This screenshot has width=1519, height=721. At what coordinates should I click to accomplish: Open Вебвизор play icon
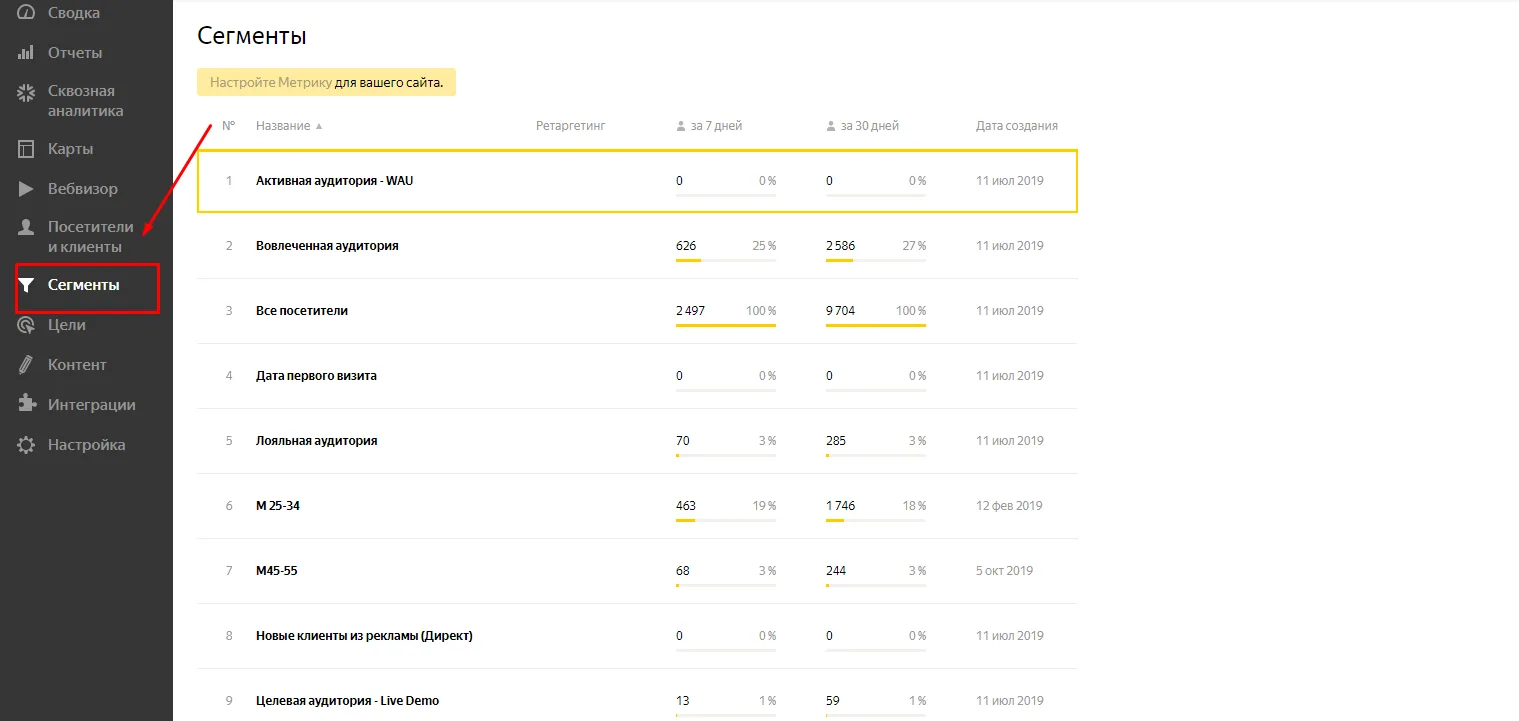[26, 189]
